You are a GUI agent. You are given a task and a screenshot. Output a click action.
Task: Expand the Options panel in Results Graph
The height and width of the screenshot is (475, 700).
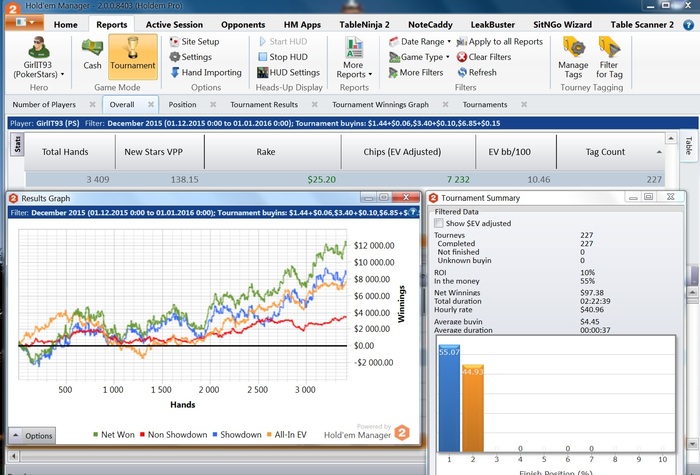tap(32, 436)
